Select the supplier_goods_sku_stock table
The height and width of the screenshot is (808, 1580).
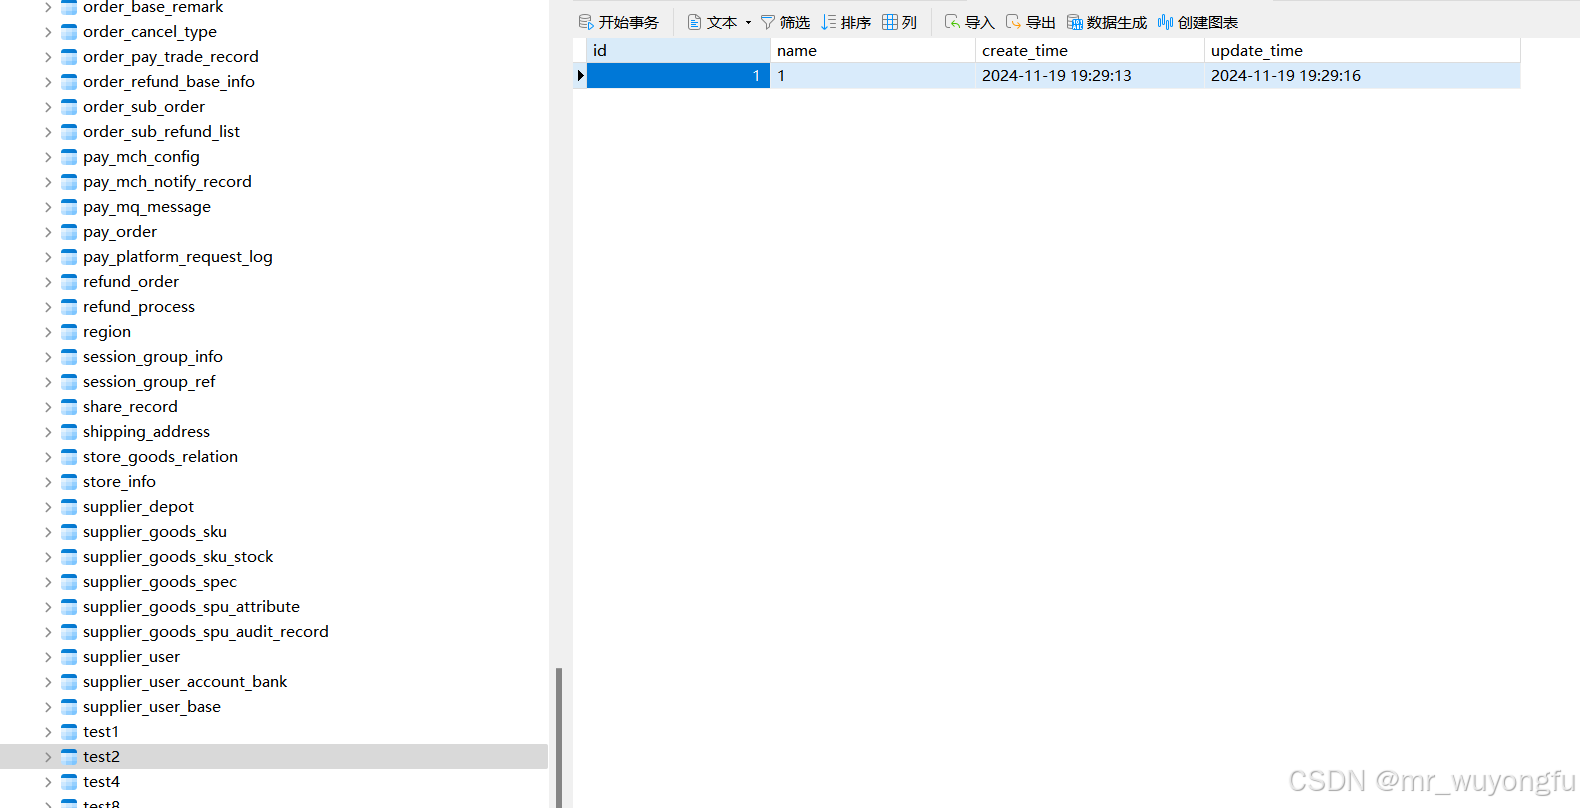tap(178, 557)
